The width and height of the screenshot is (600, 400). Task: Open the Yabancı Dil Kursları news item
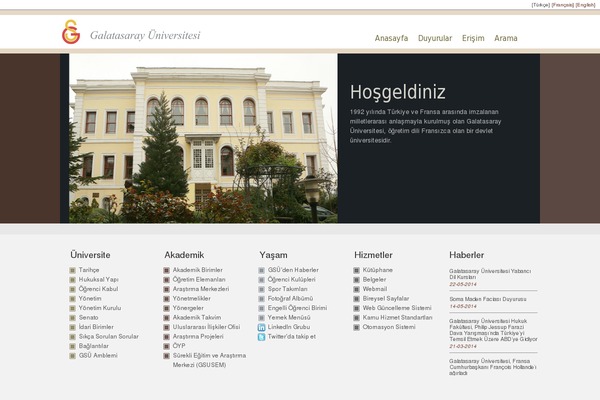490,274
